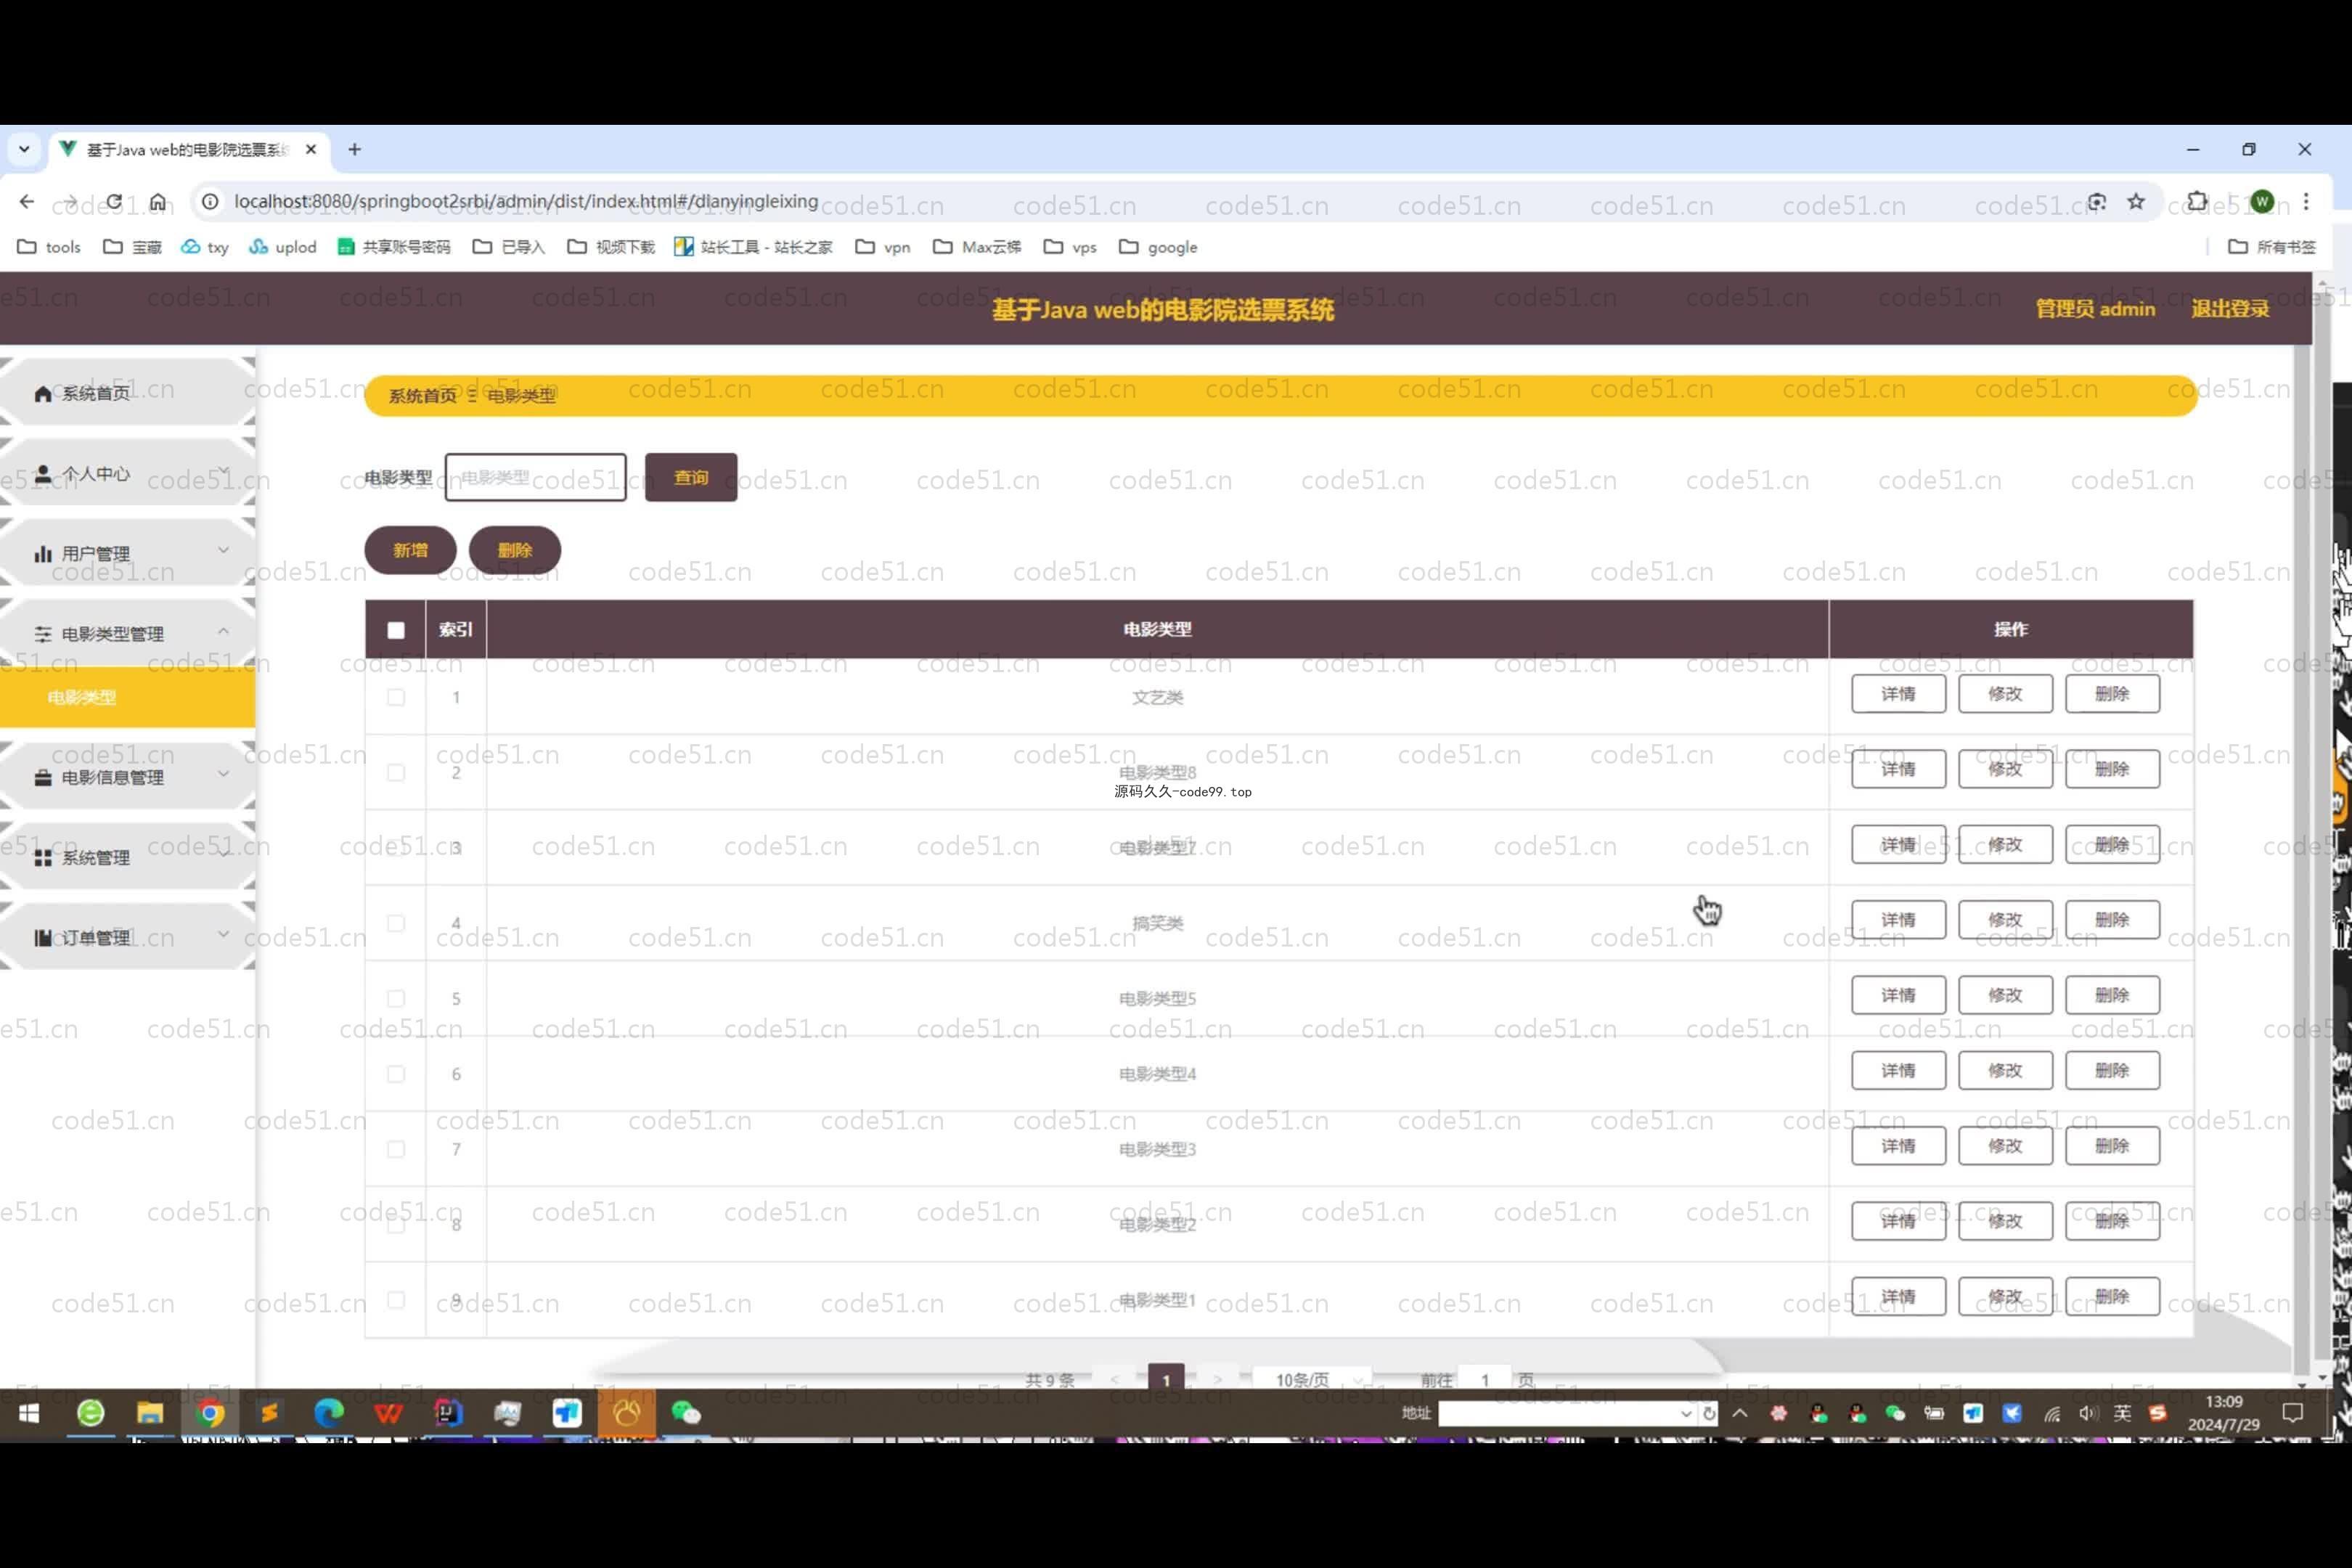The height and width of the screenshot is (1568, 2352).
Task: Select 电影类型 submenu item
Action: [127, 697]
